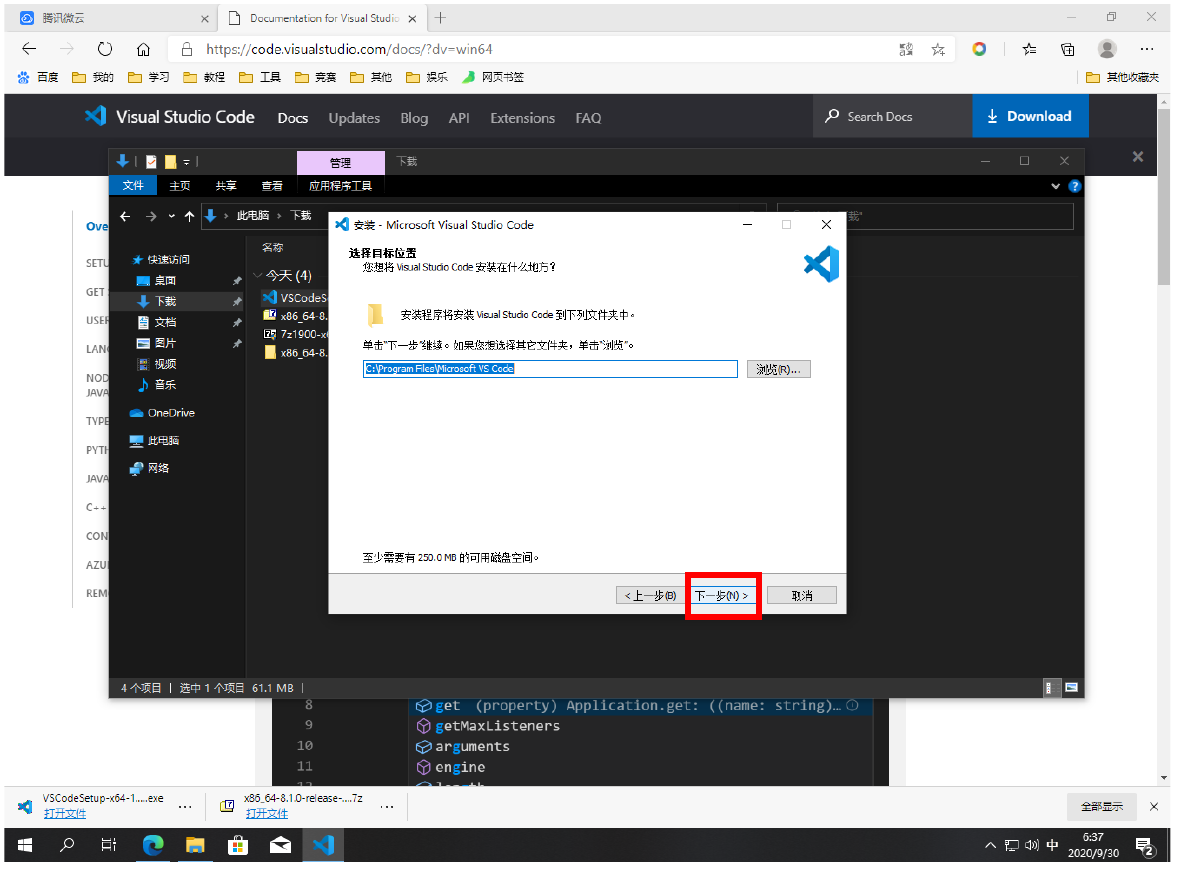Screen dimensions: 1180x870
Task: Open the Microsoft Store taskbar icon
Action: 238,845
